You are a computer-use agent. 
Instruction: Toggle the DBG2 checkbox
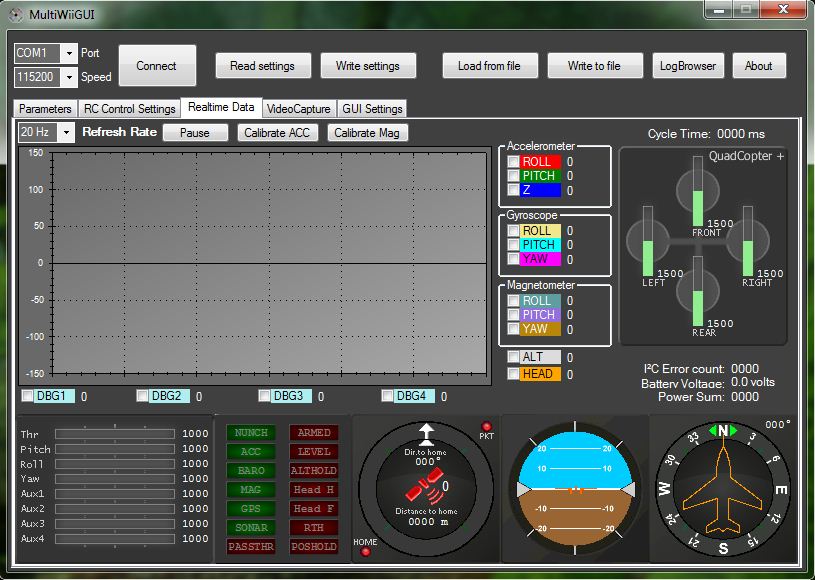tap(142, 396)
